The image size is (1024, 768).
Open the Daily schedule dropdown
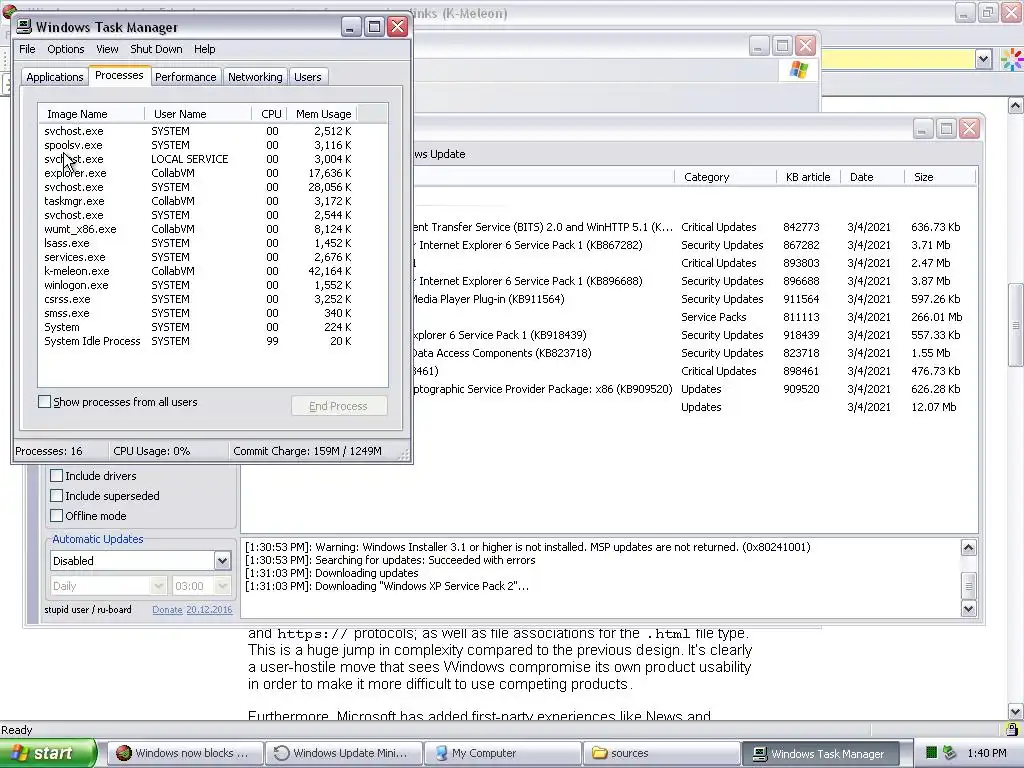coord(158,586)
